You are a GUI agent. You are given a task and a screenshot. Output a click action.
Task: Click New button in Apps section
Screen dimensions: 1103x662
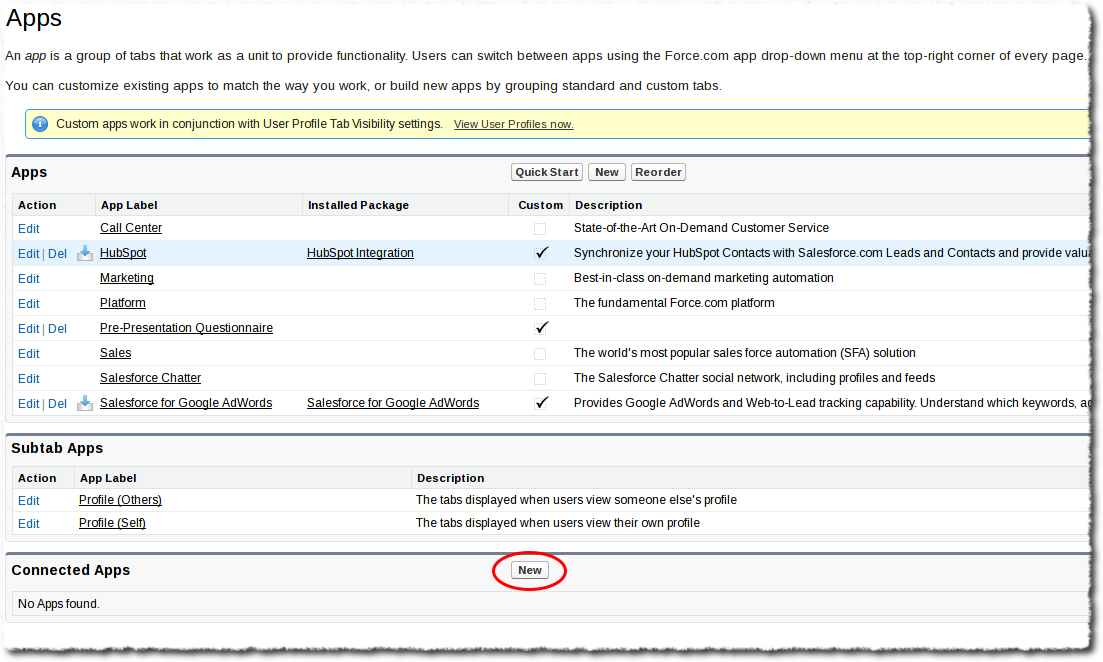point(606,172)
